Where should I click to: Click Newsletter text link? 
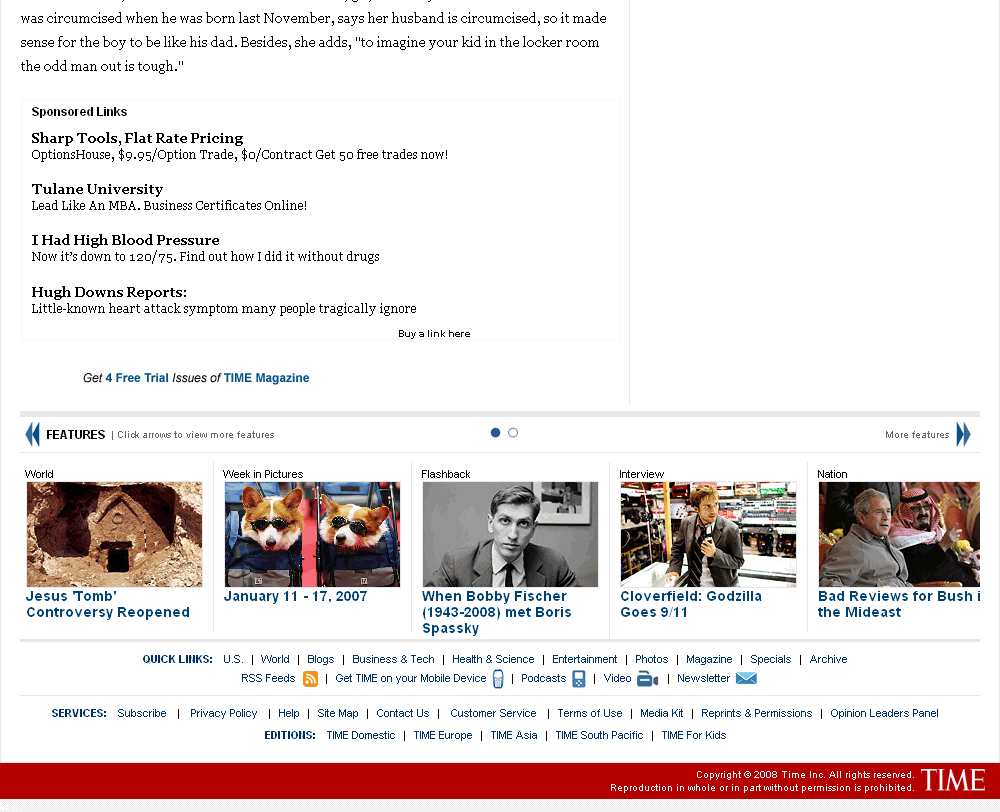click(703, 678)
